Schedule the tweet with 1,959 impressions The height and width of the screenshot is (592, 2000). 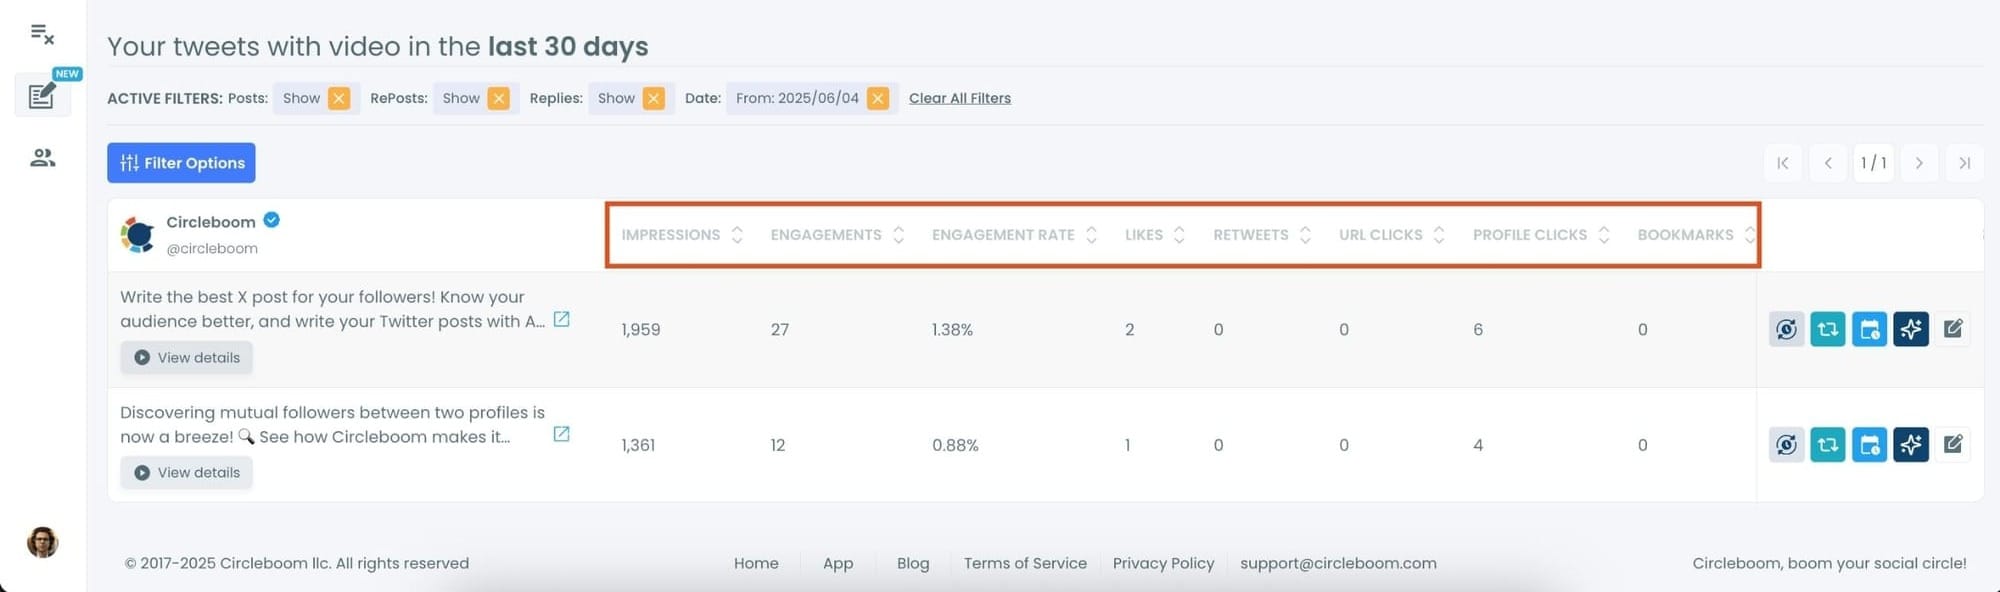pyautogui.click(x=1869, y=329)
